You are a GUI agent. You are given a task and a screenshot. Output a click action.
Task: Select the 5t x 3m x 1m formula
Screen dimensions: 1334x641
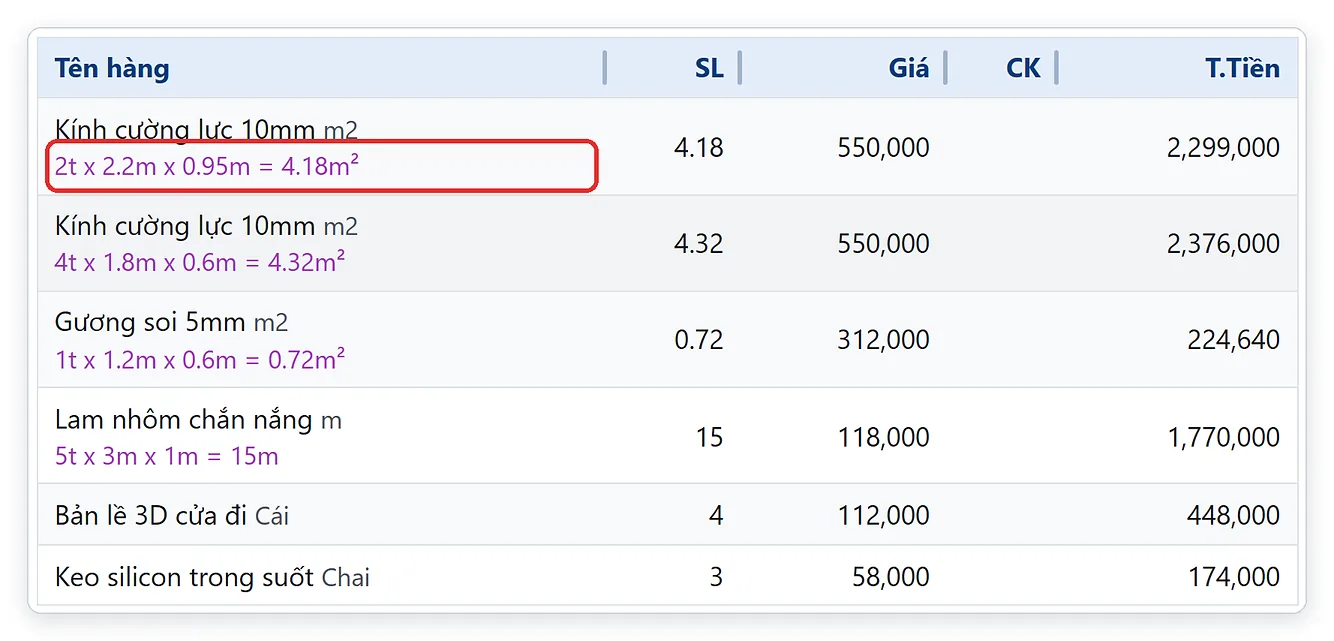(167, 456)
